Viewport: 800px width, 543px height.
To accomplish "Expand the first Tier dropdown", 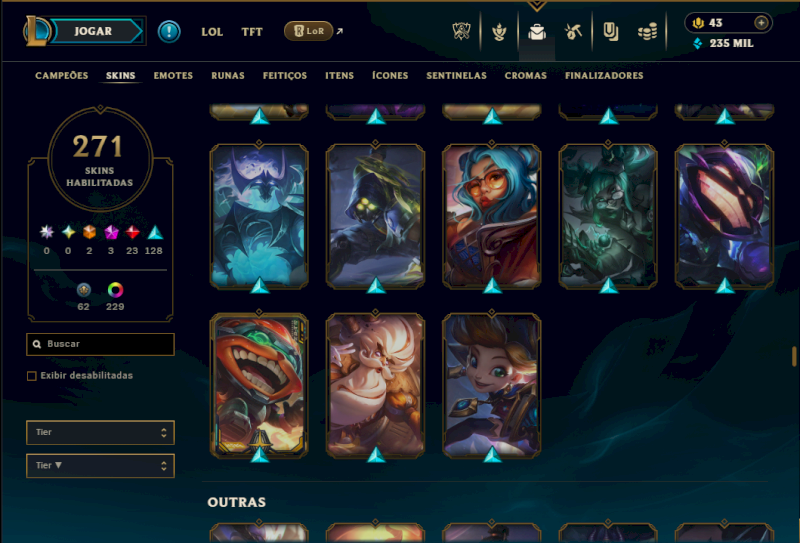I will pos(101,433).
